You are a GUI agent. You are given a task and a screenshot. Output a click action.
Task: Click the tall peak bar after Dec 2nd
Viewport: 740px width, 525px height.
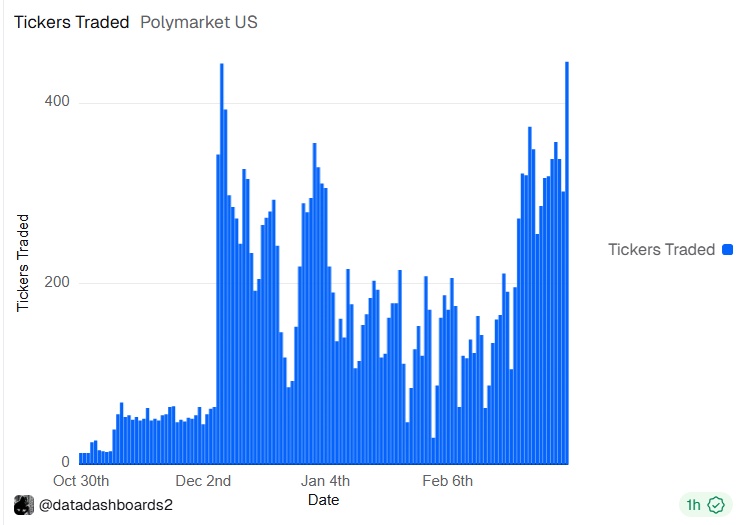[221, 260]
